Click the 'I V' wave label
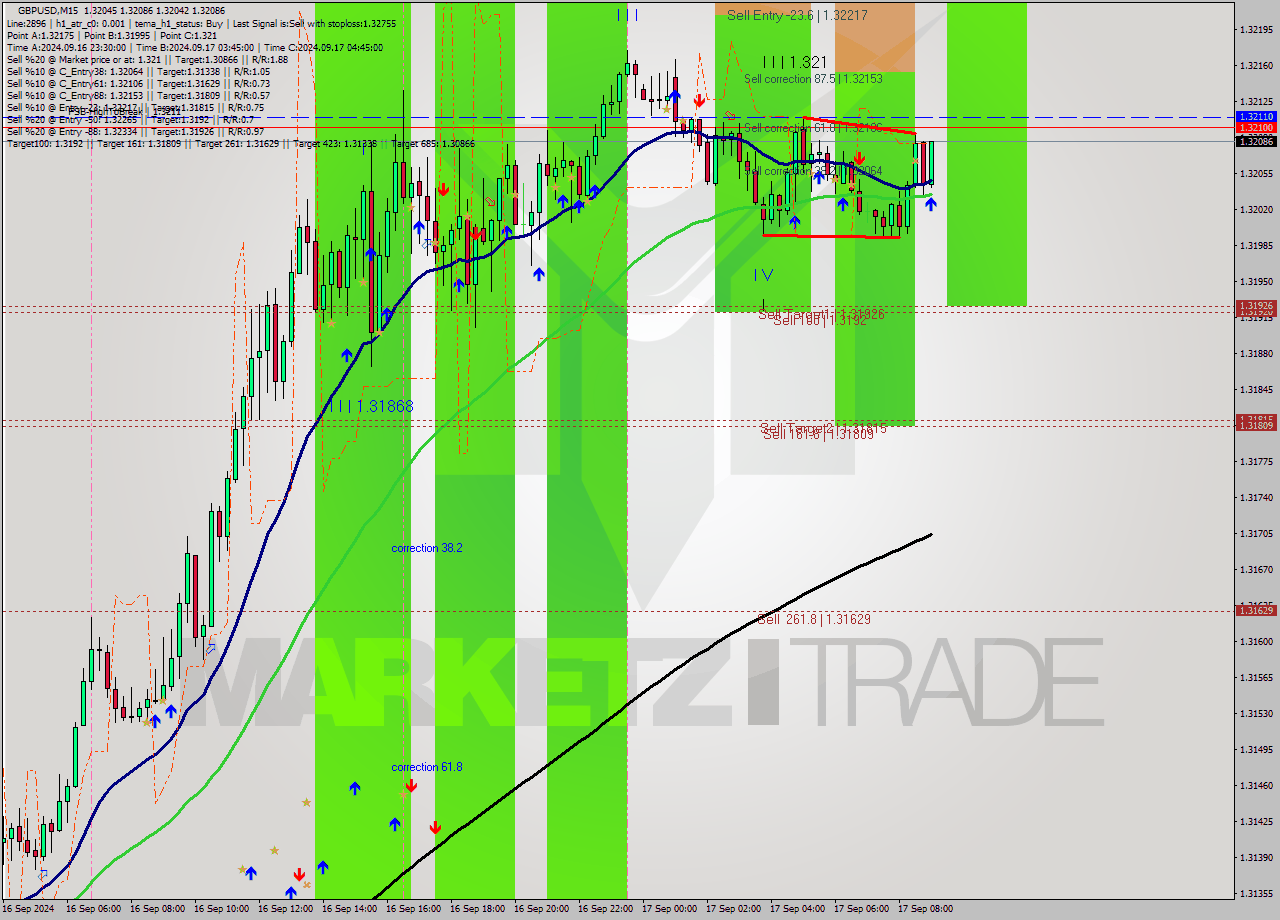The width and height of the screenshot is (1280, 920). tap(764, 274)
